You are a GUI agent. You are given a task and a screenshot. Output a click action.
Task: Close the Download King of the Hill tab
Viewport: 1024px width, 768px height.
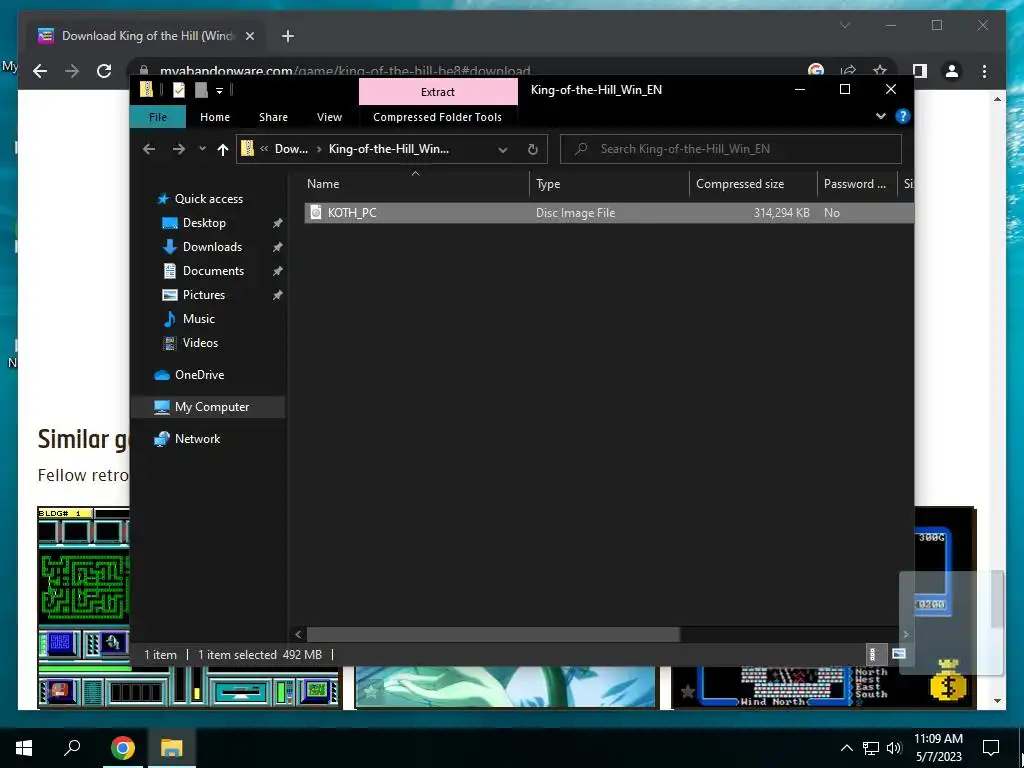tap(249, 36)
